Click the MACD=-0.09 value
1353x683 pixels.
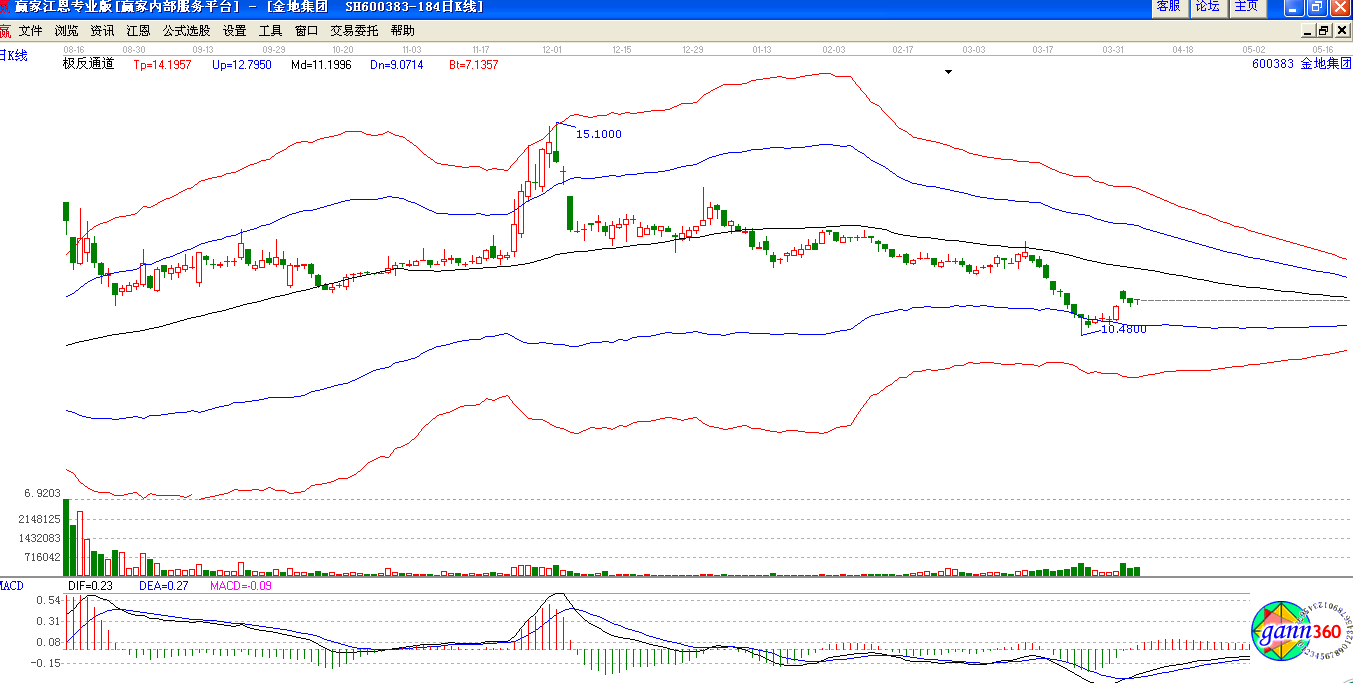(x=241, y=585)
